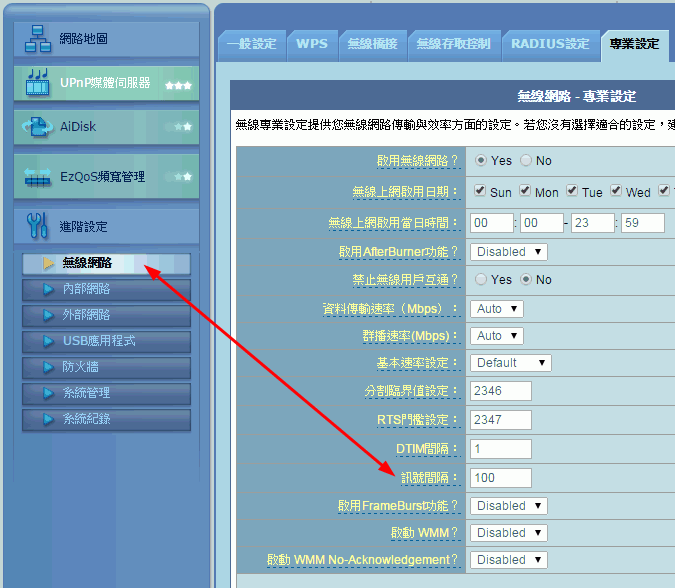The width and height of the screenshot is (675, 588).
Task: Open the 啟用FrameBurst功能 dropdown
Action: tap(508, 506)
